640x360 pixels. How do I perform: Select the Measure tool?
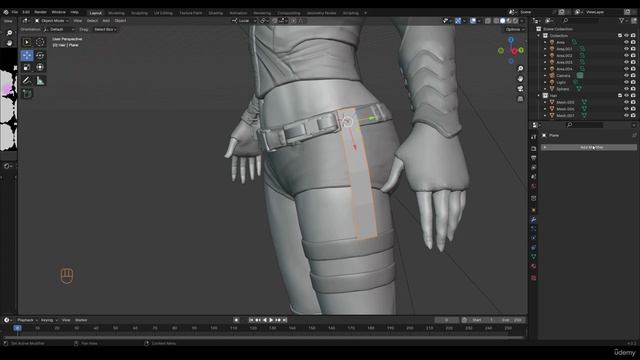click(x=40, y=81)
